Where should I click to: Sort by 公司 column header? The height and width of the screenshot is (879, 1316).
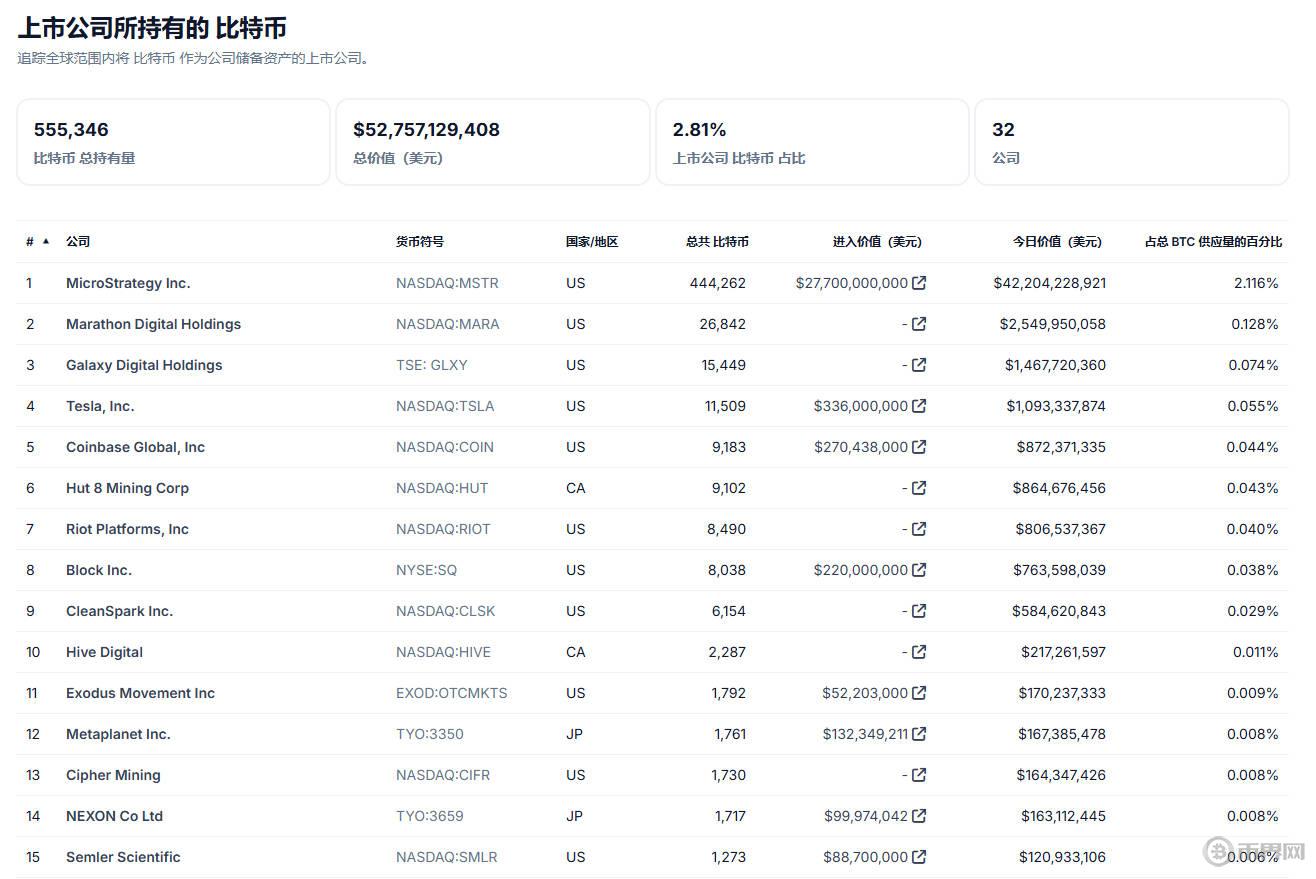78,242
